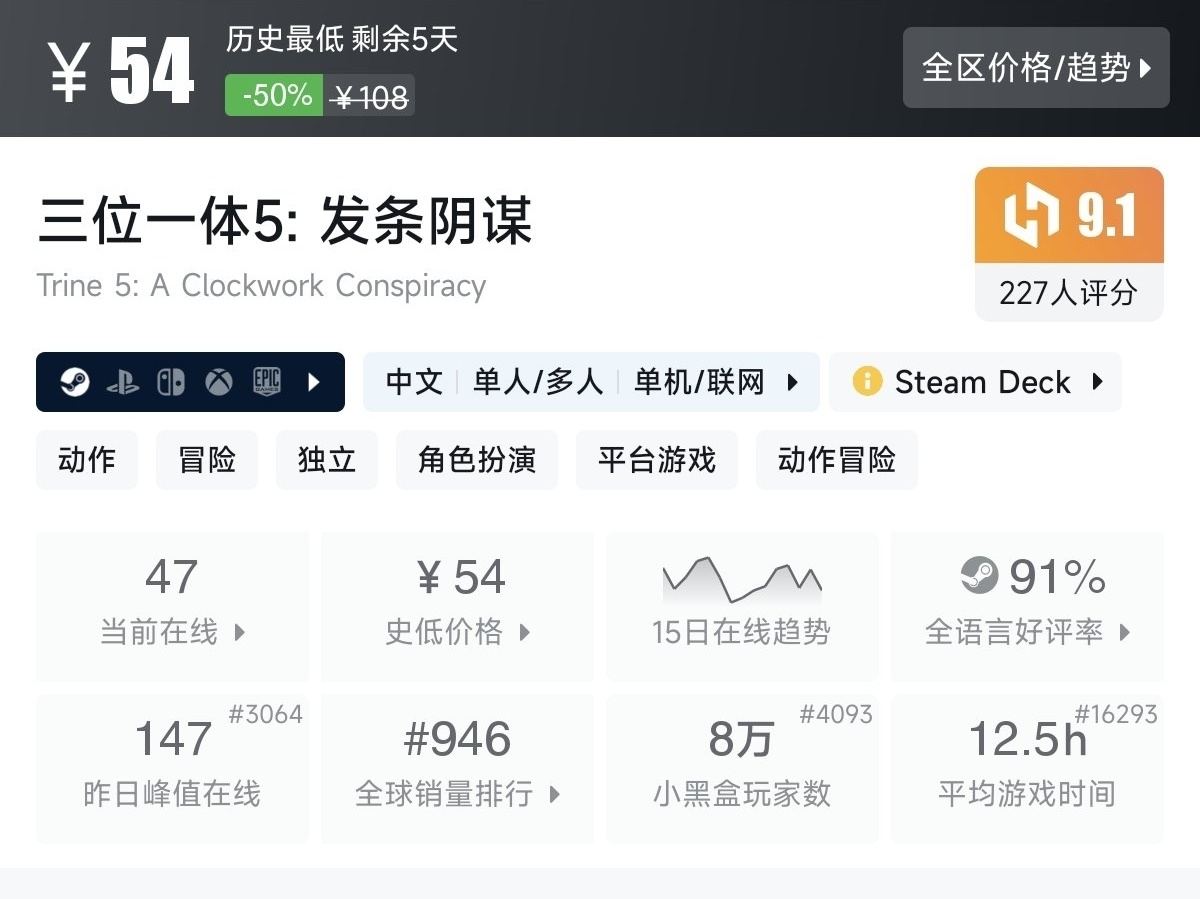The image size is (1200, 899).
Task: Open 全语言好评率 details arrow
Action: pos(1125,632)
